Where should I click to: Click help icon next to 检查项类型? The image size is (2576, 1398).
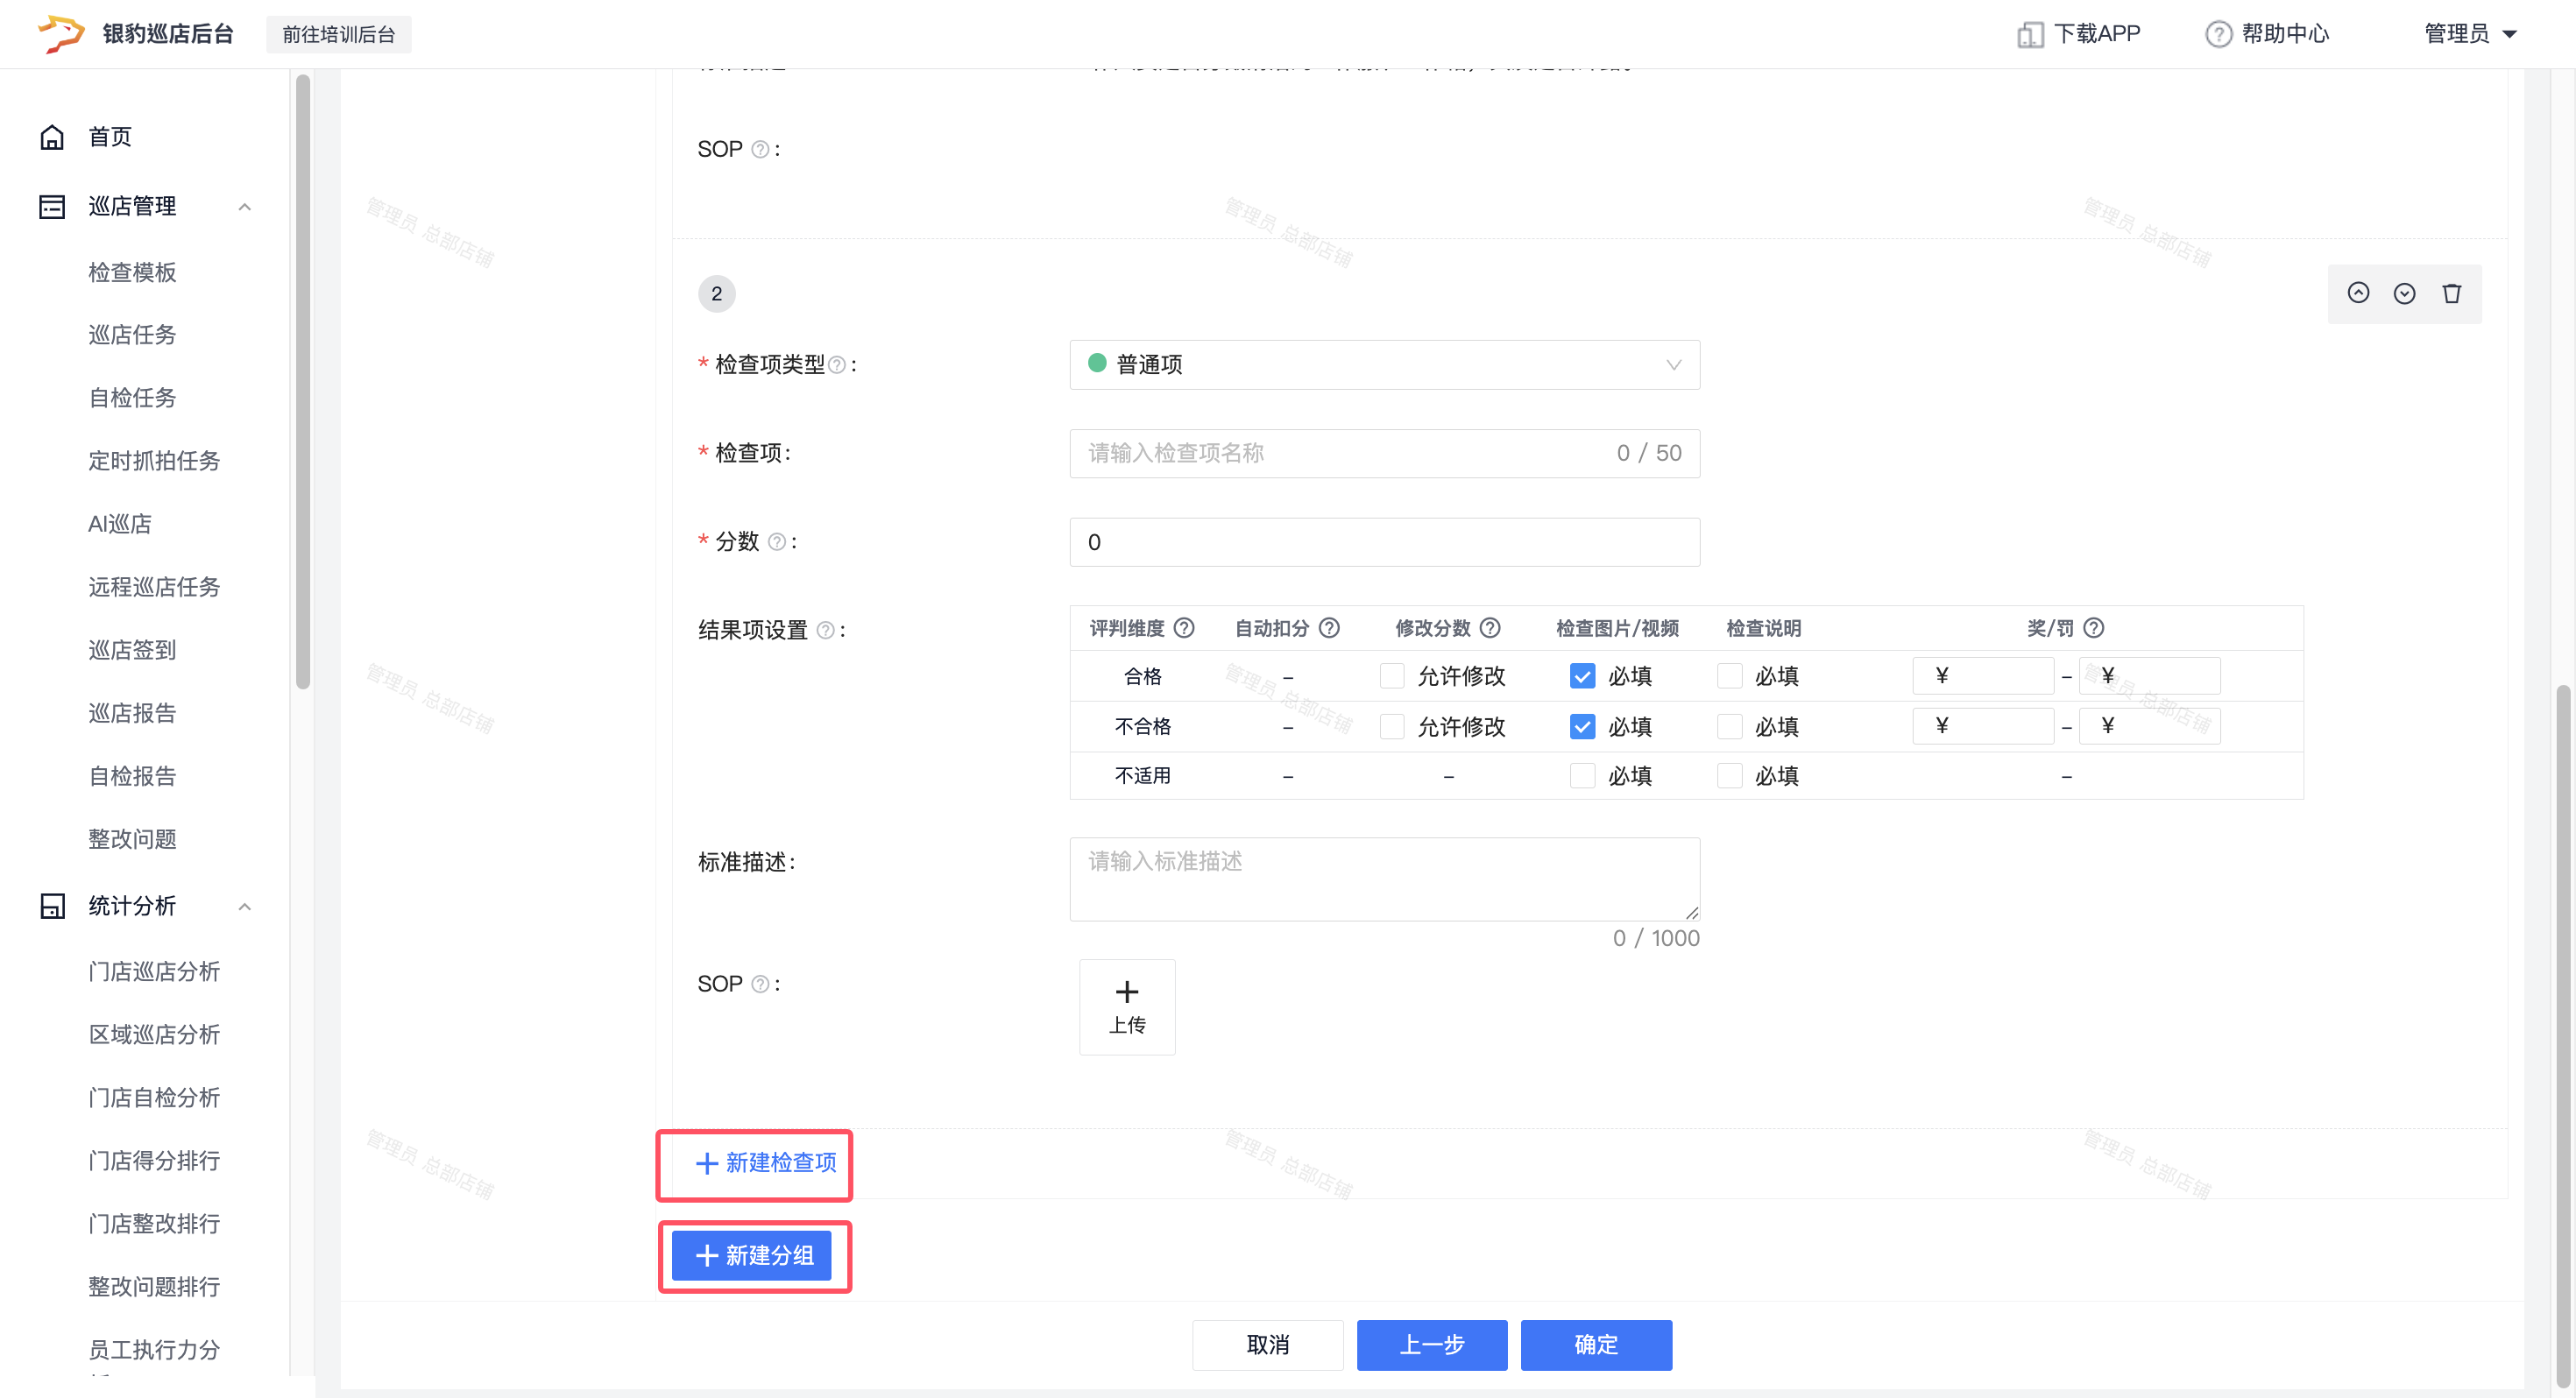pos(837,365)
